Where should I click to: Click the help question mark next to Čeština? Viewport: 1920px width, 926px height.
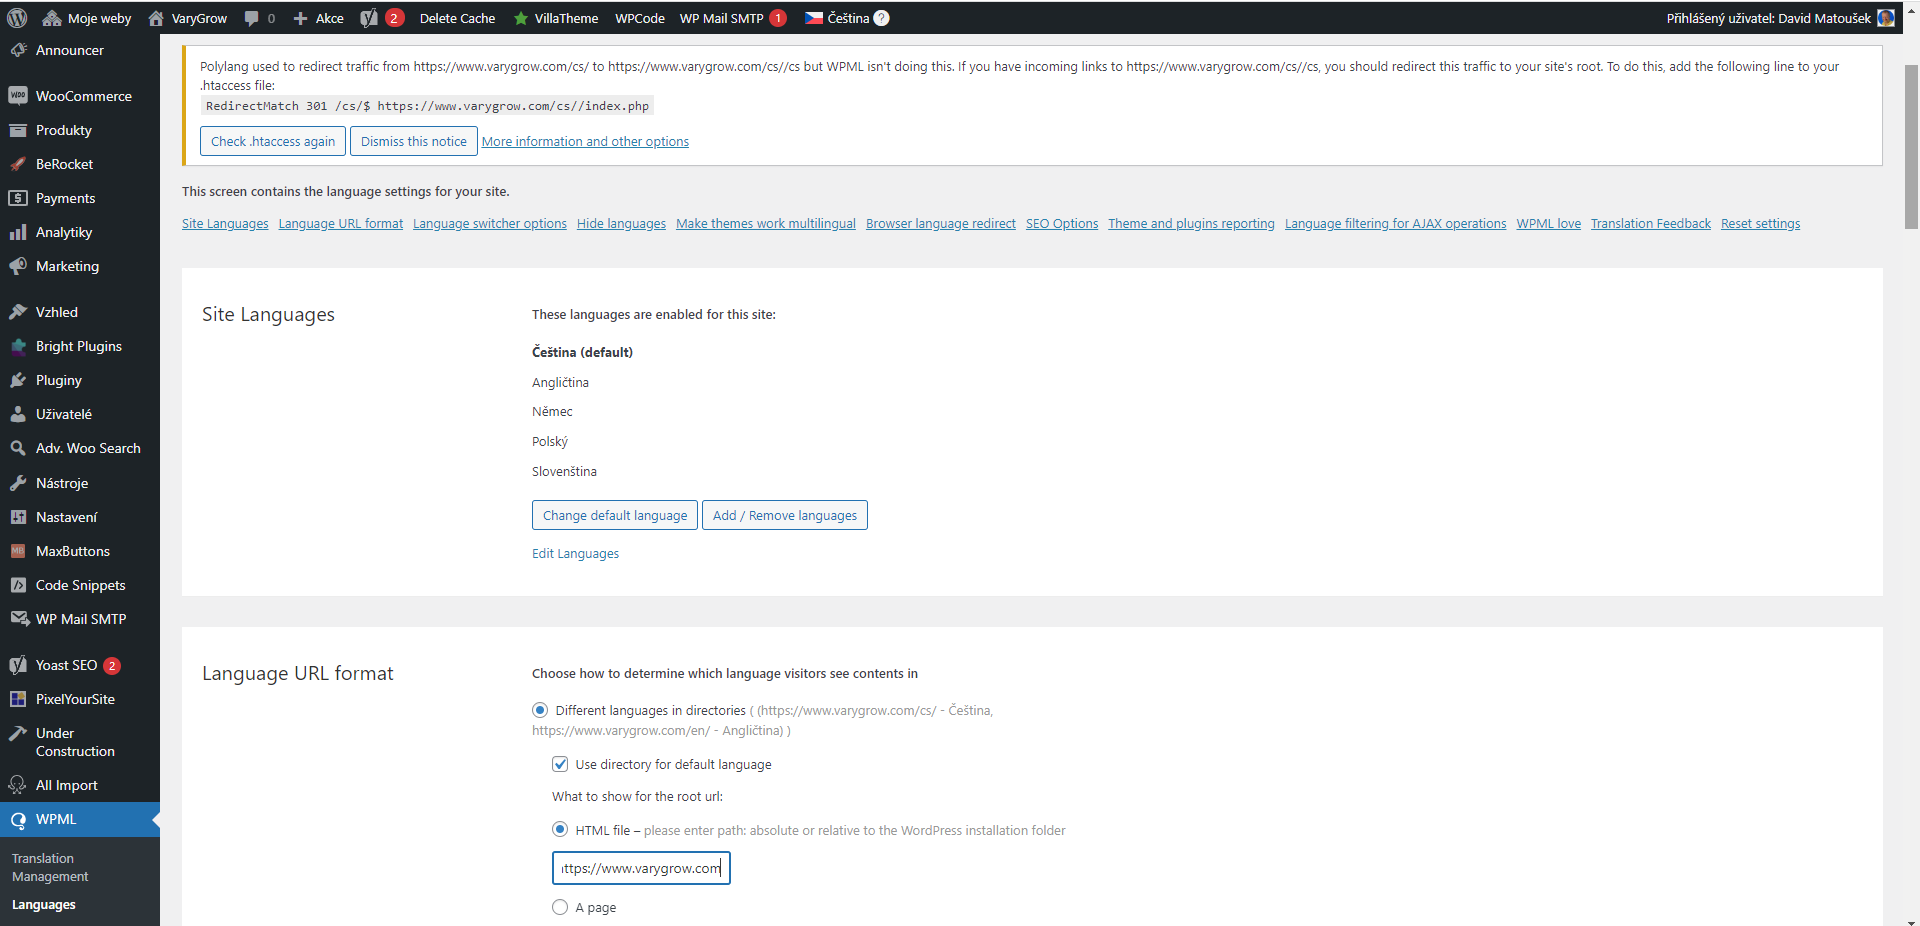pyautogui.click(x=881, y=18)
